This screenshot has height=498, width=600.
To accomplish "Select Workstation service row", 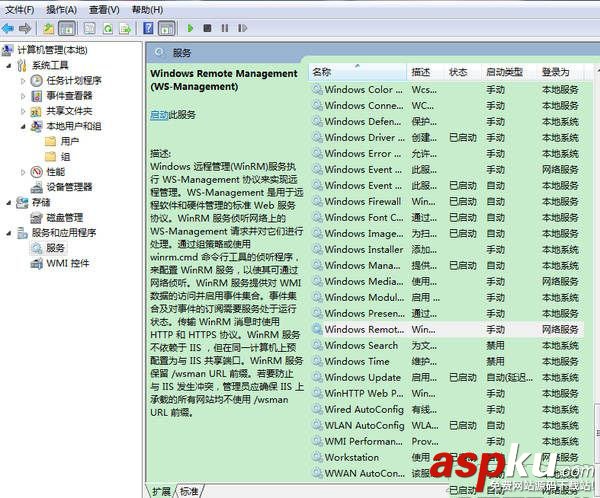I will point(447,457).
